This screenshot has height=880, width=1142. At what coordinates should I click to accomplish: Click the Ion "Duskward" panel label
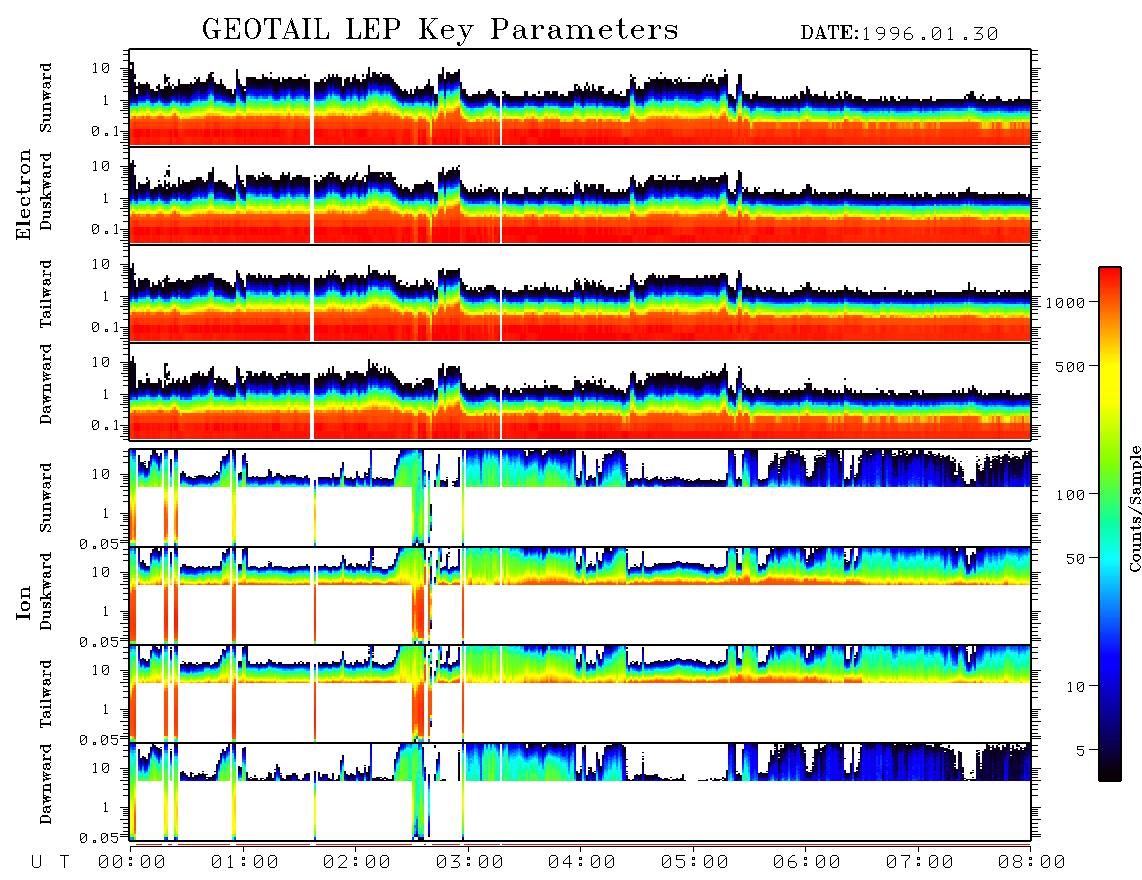pos(46,592)
